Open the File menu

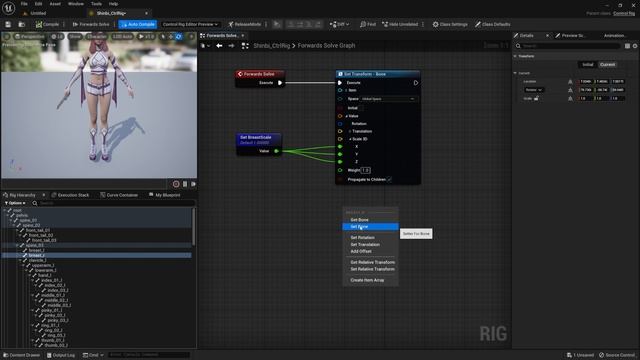tap(24, 4)
